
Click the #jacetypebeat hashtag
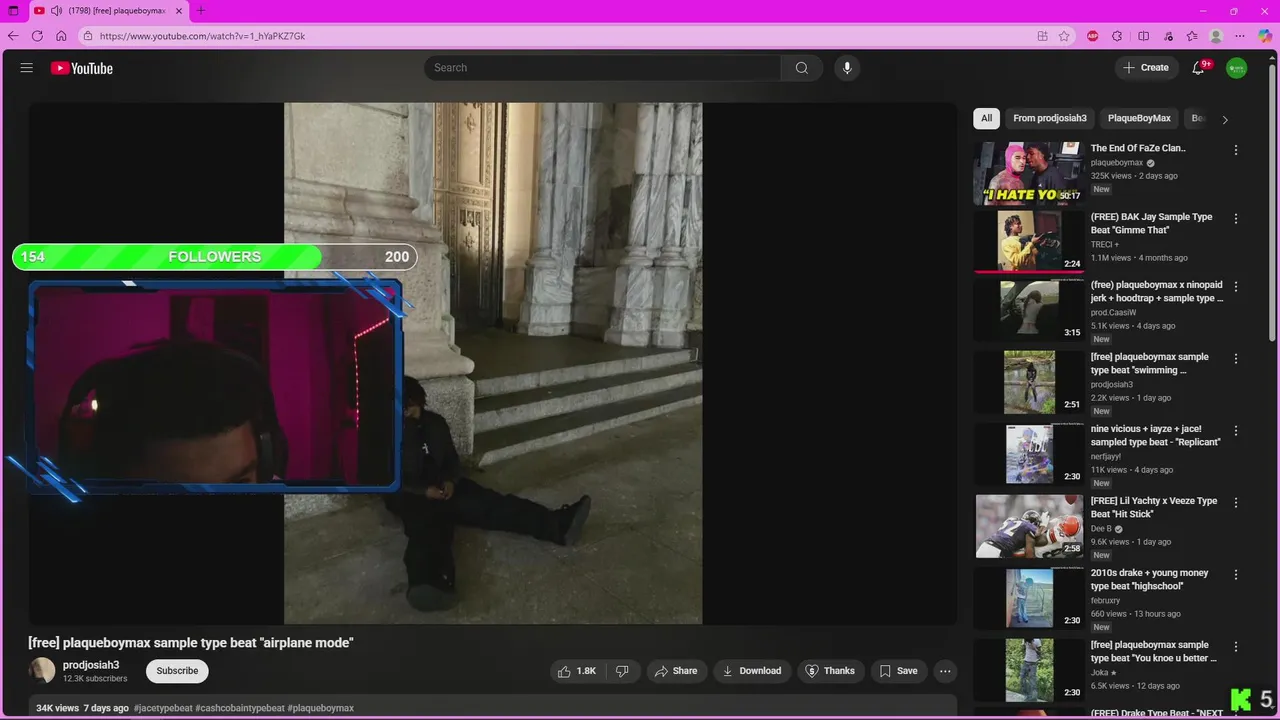[163, 708]
